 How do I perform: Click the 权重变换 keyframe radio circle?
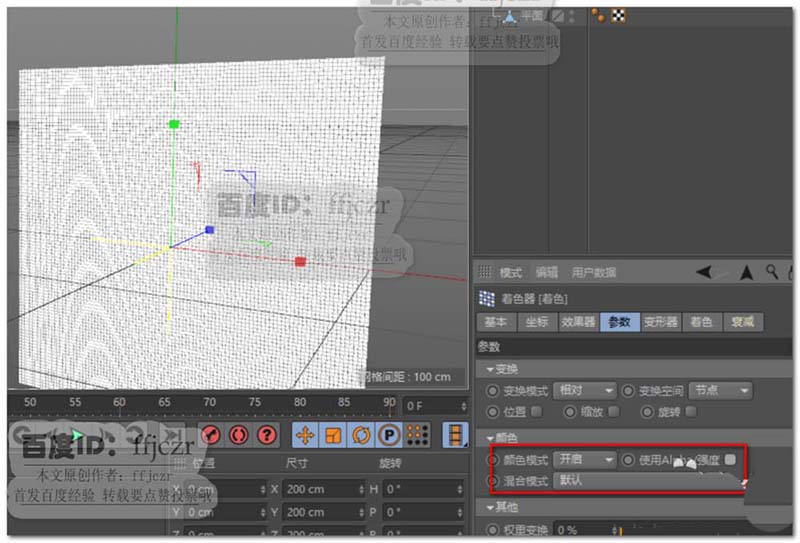point(492,530)
